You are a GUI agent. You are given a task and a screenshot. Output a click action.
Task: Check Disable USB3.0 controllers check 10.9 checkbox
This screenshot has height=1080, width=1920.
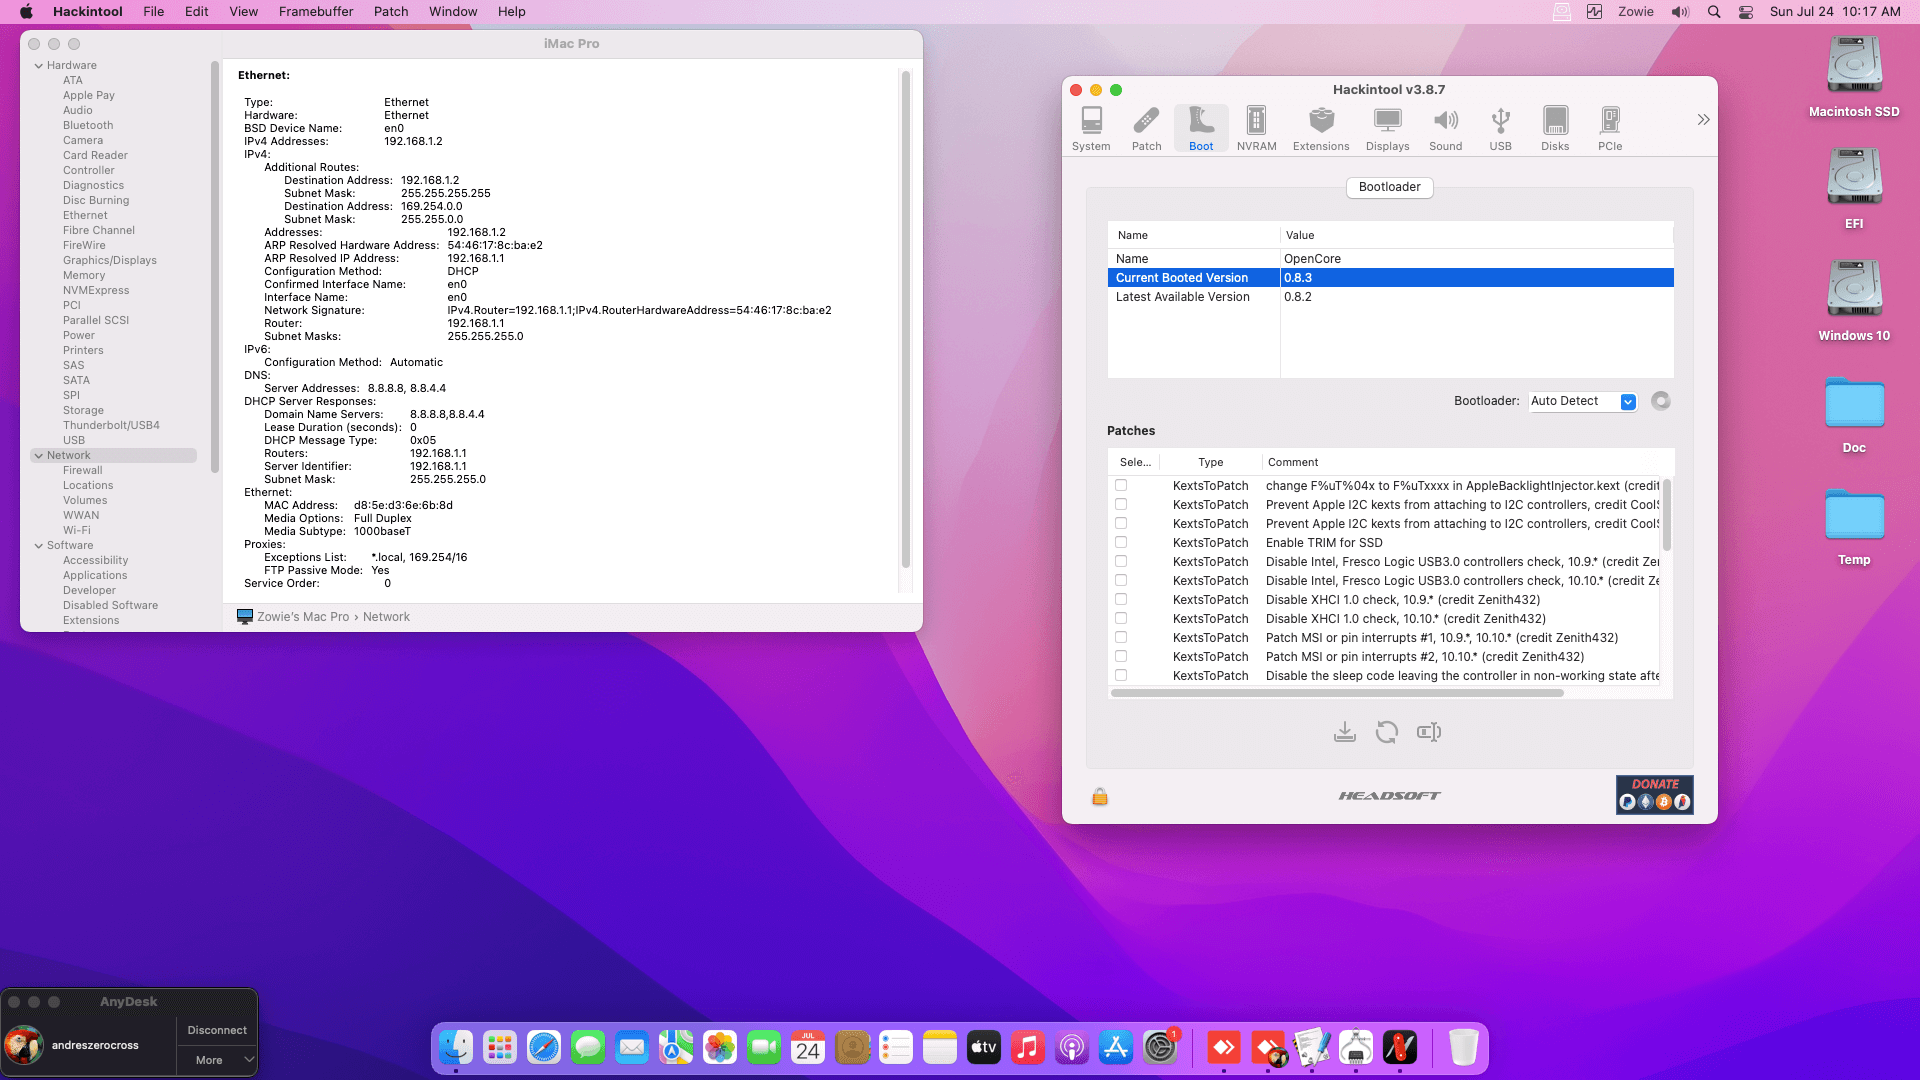[x=1121, y=561]
